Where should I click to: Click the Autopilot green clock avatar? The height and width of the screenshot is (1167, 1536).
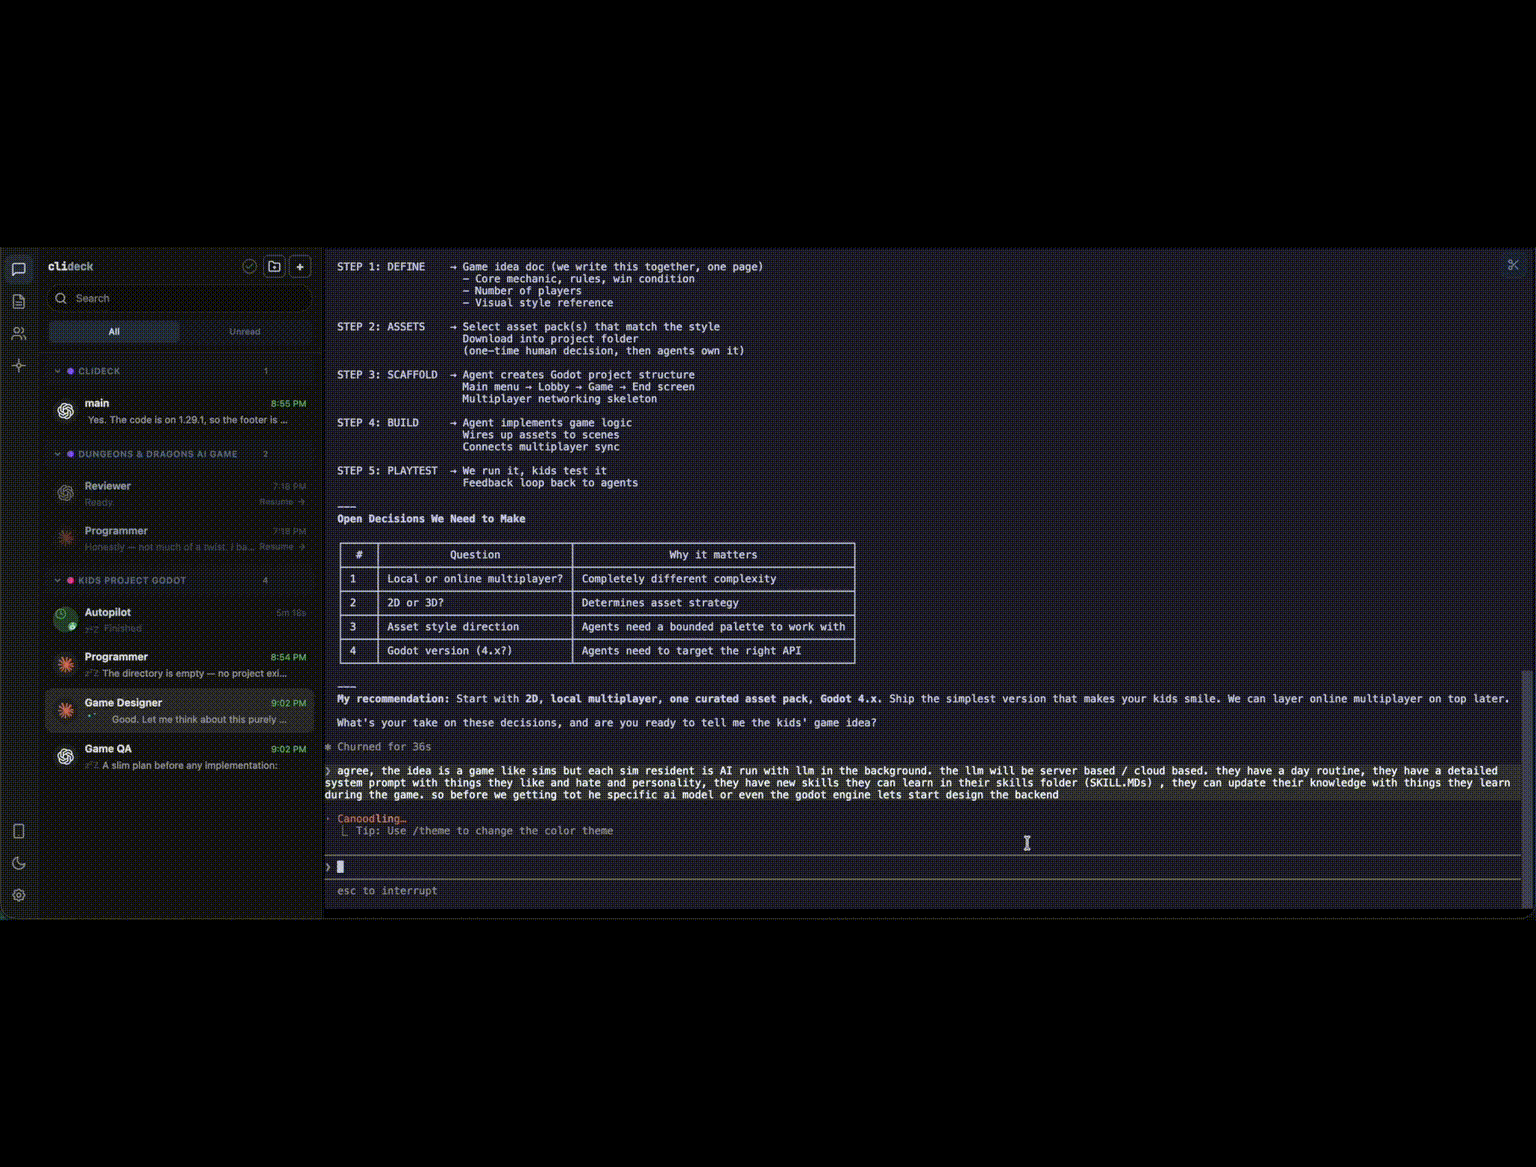tap(65, 619)
